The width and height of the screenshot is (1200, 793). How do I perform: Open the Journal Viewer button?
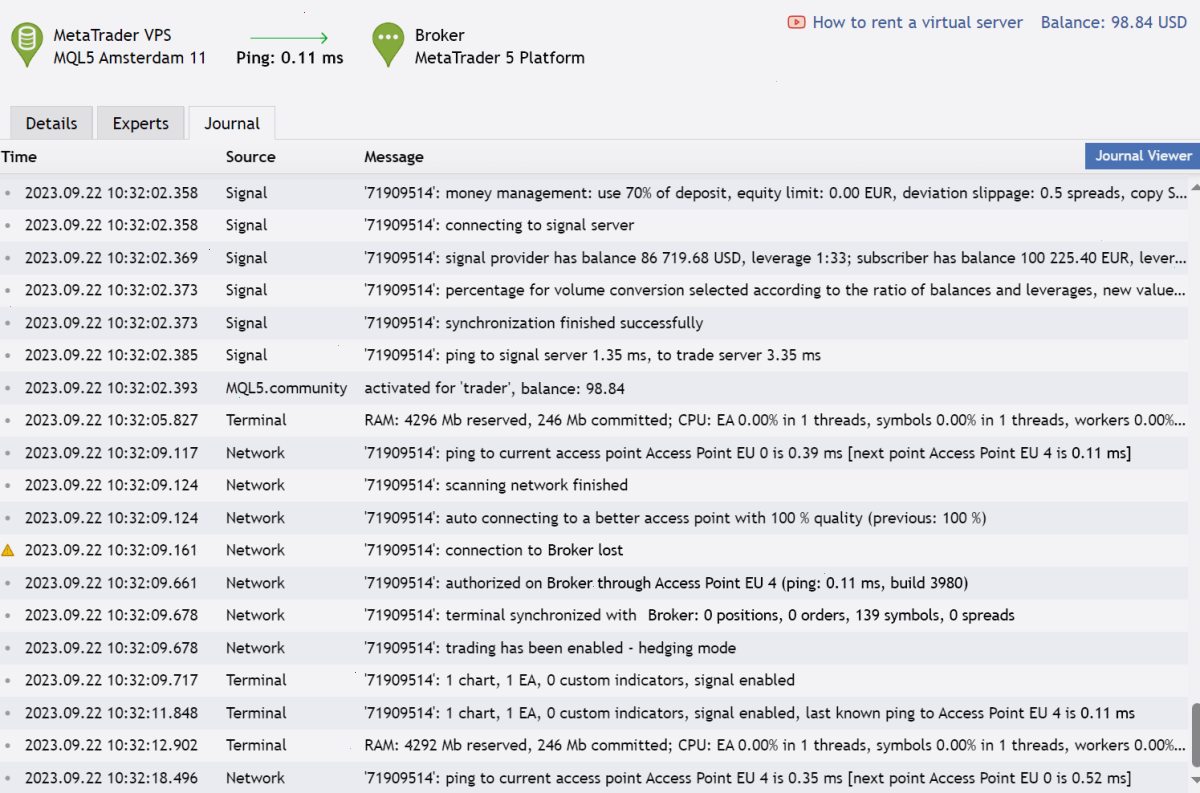[x=1143, y=155]
